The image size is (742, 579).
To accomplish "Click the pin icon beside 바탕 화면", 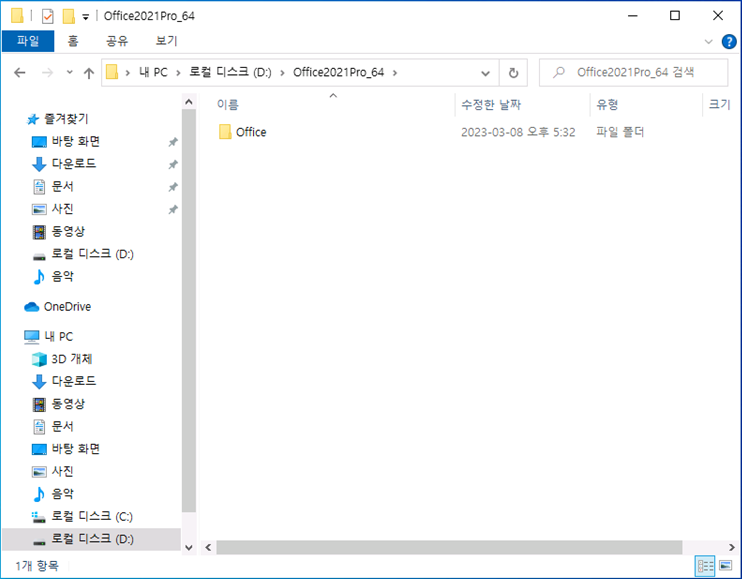I will coord(173,141).
